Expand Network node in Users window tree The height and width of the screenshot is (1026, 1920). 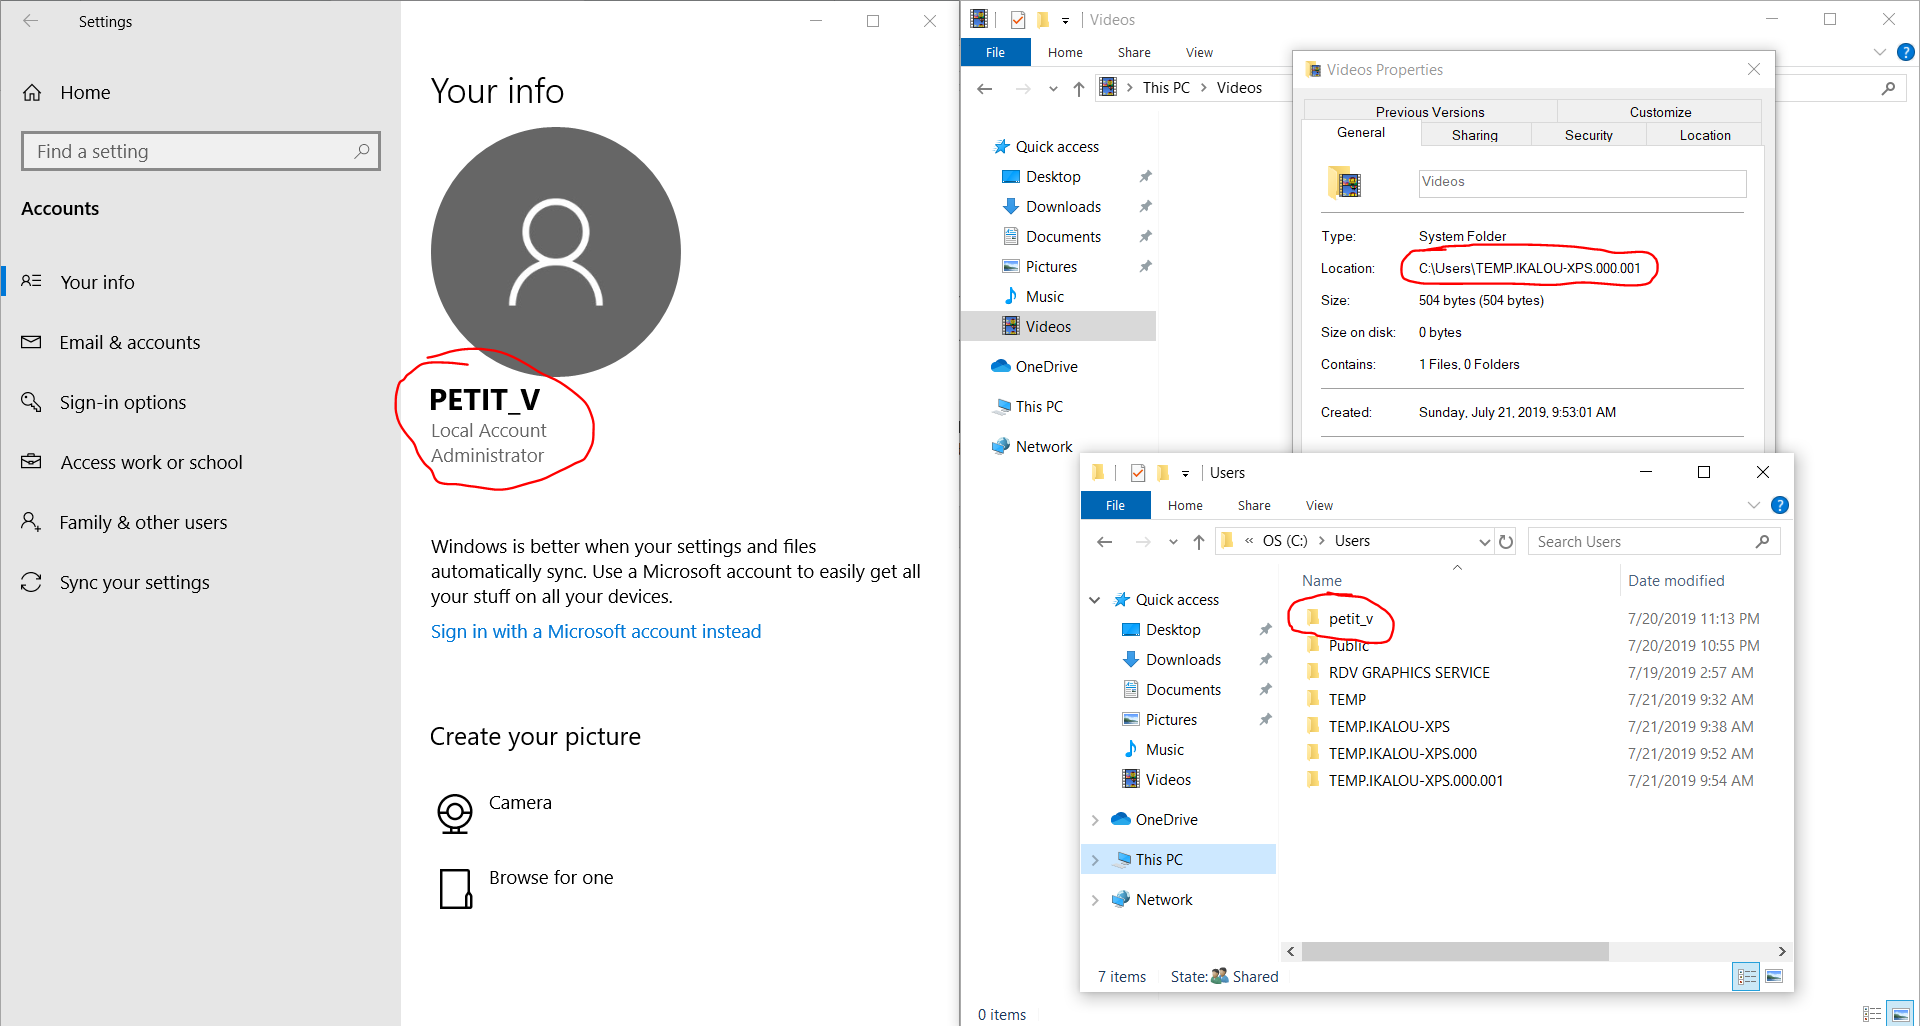(1095, 899)
